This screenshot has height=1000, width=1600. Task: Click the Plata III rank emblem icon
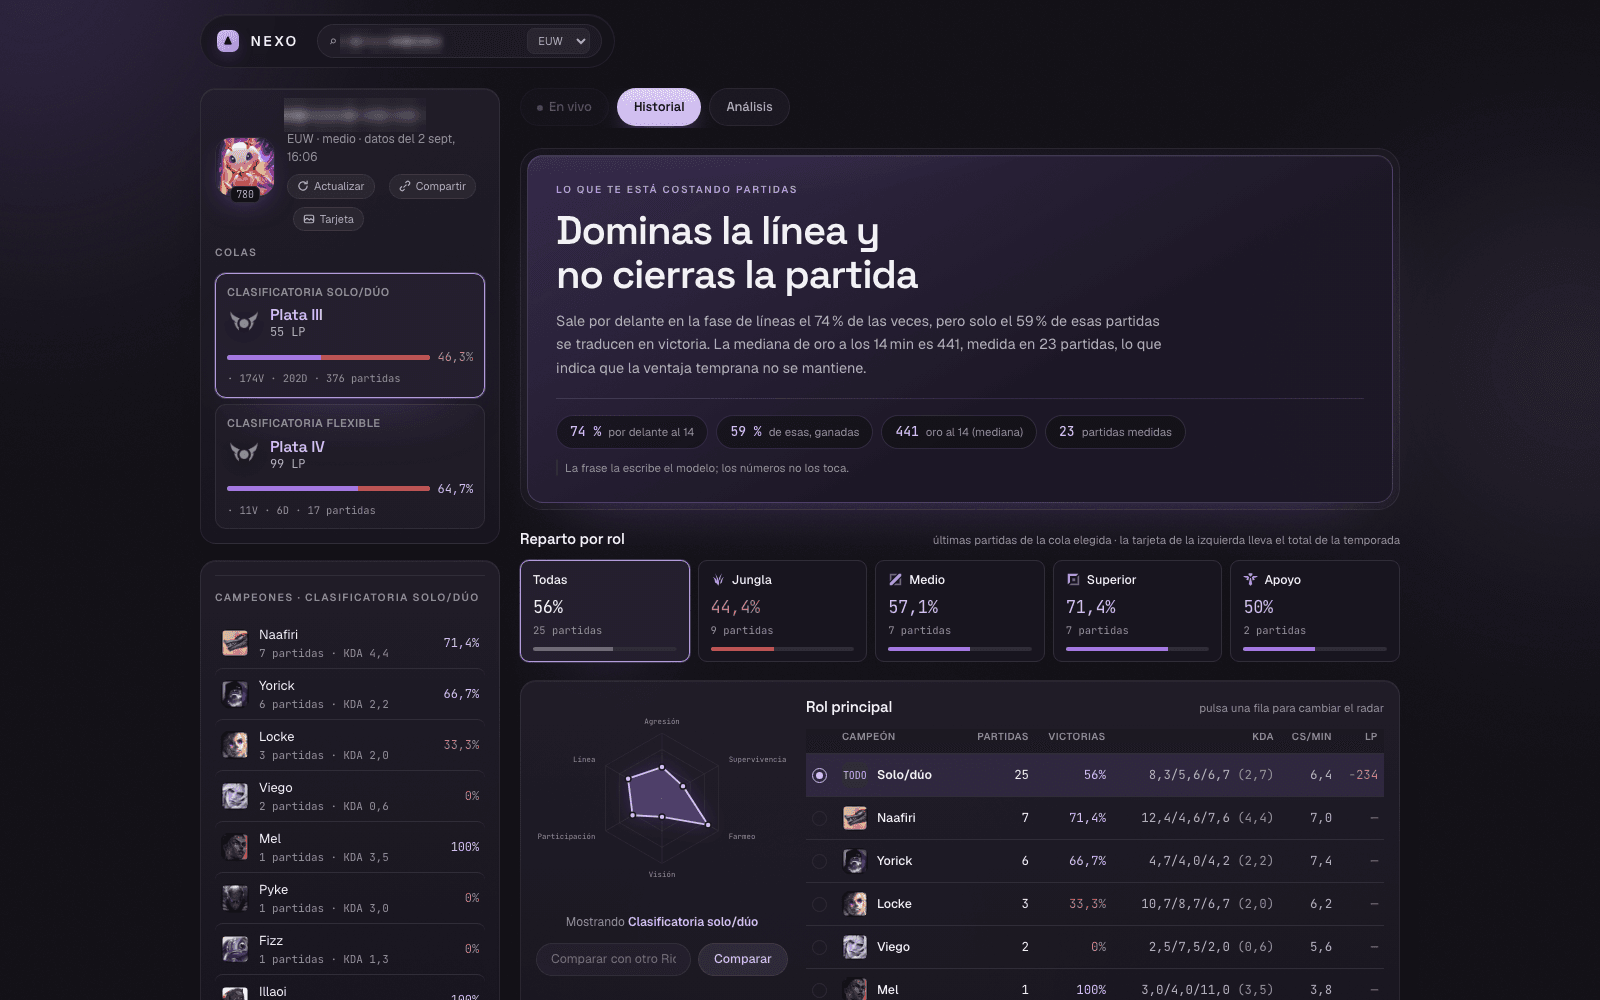point(244,322)
